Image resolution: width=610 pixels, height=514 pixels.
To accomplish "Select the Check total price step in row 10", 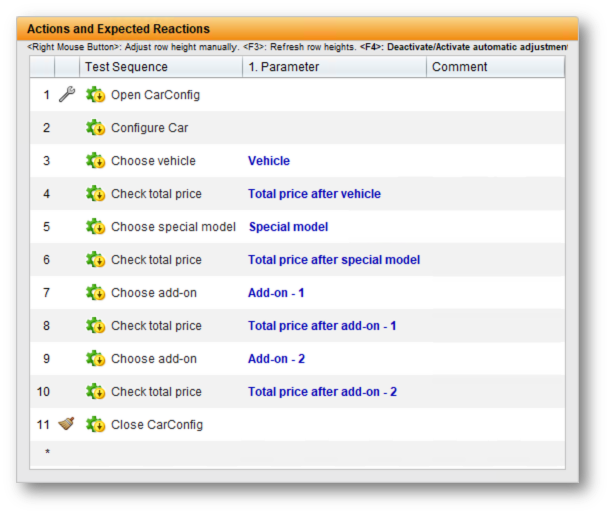I will [156, 391].
